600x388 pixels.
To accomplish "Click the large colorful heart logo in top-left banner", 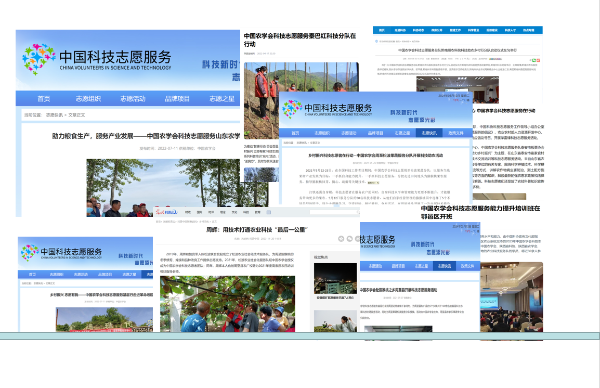I will (39, 59).
